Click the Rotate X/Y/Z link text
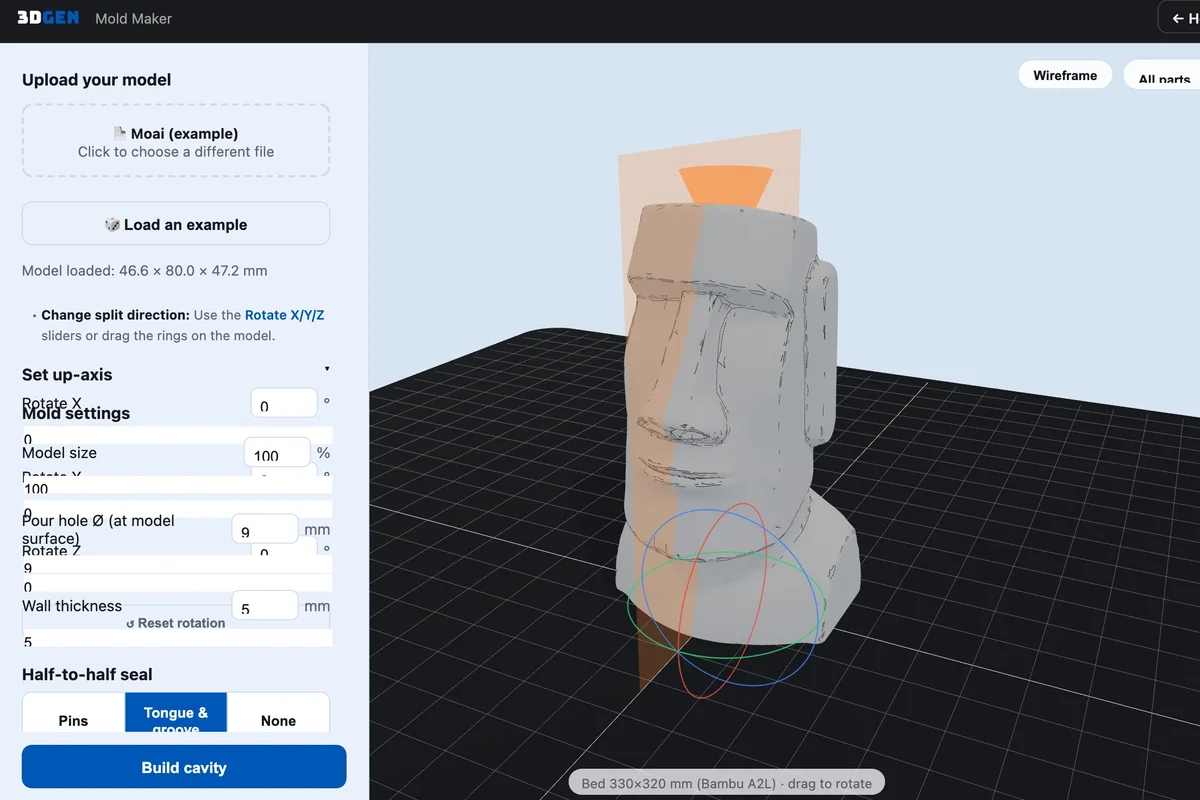This screenshot has width=1200, height=800. tap(285, 315)
